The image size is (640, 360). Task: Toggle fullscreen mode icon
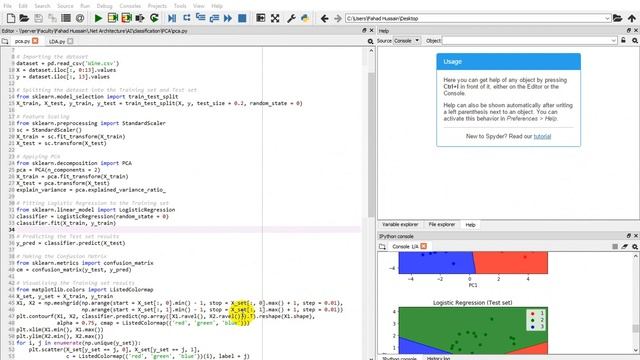pyautogui.click(x=275, y=18)
